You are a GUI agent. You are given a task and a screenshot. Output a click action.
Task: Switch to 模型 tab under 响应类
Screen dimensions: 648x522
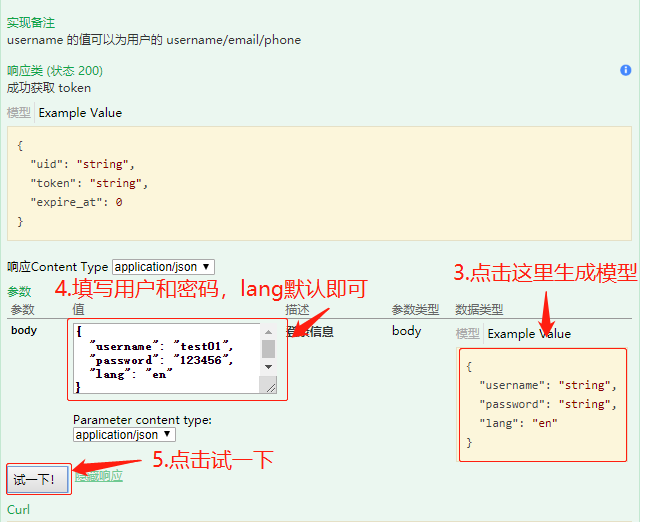point(18,113)
